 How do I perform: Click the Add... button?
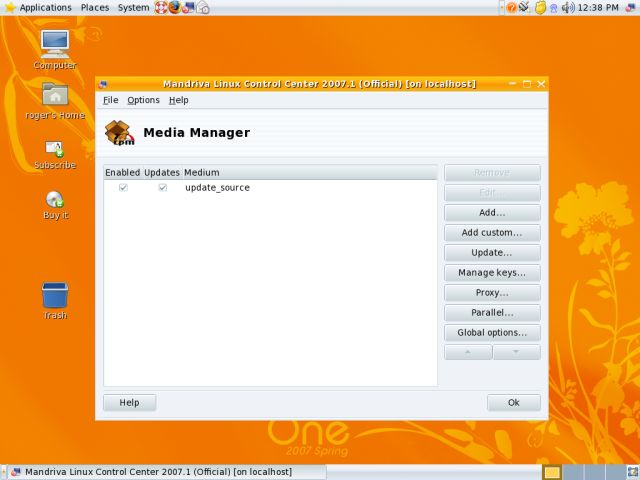(492, 213)
